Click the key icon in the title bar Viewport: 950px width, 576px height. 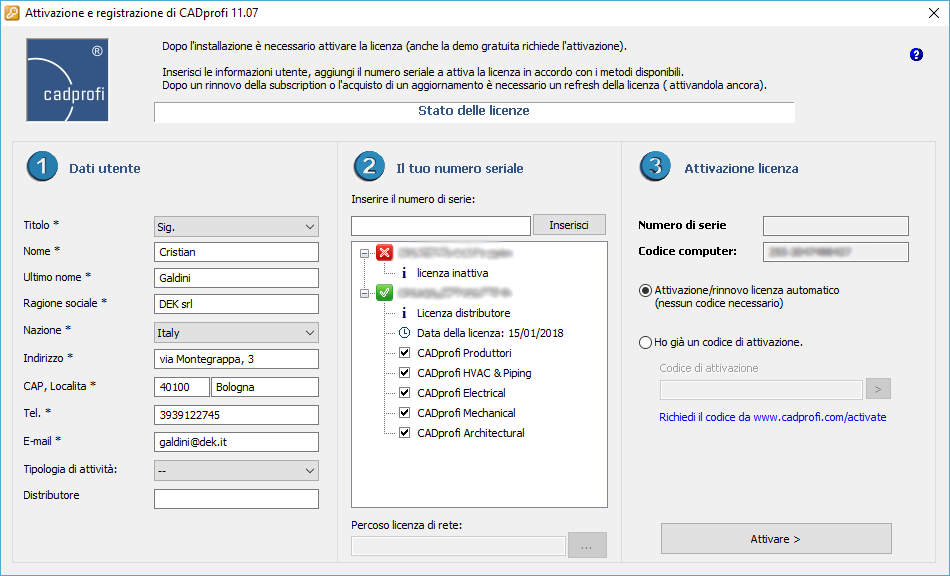click(x=12, y=13)
